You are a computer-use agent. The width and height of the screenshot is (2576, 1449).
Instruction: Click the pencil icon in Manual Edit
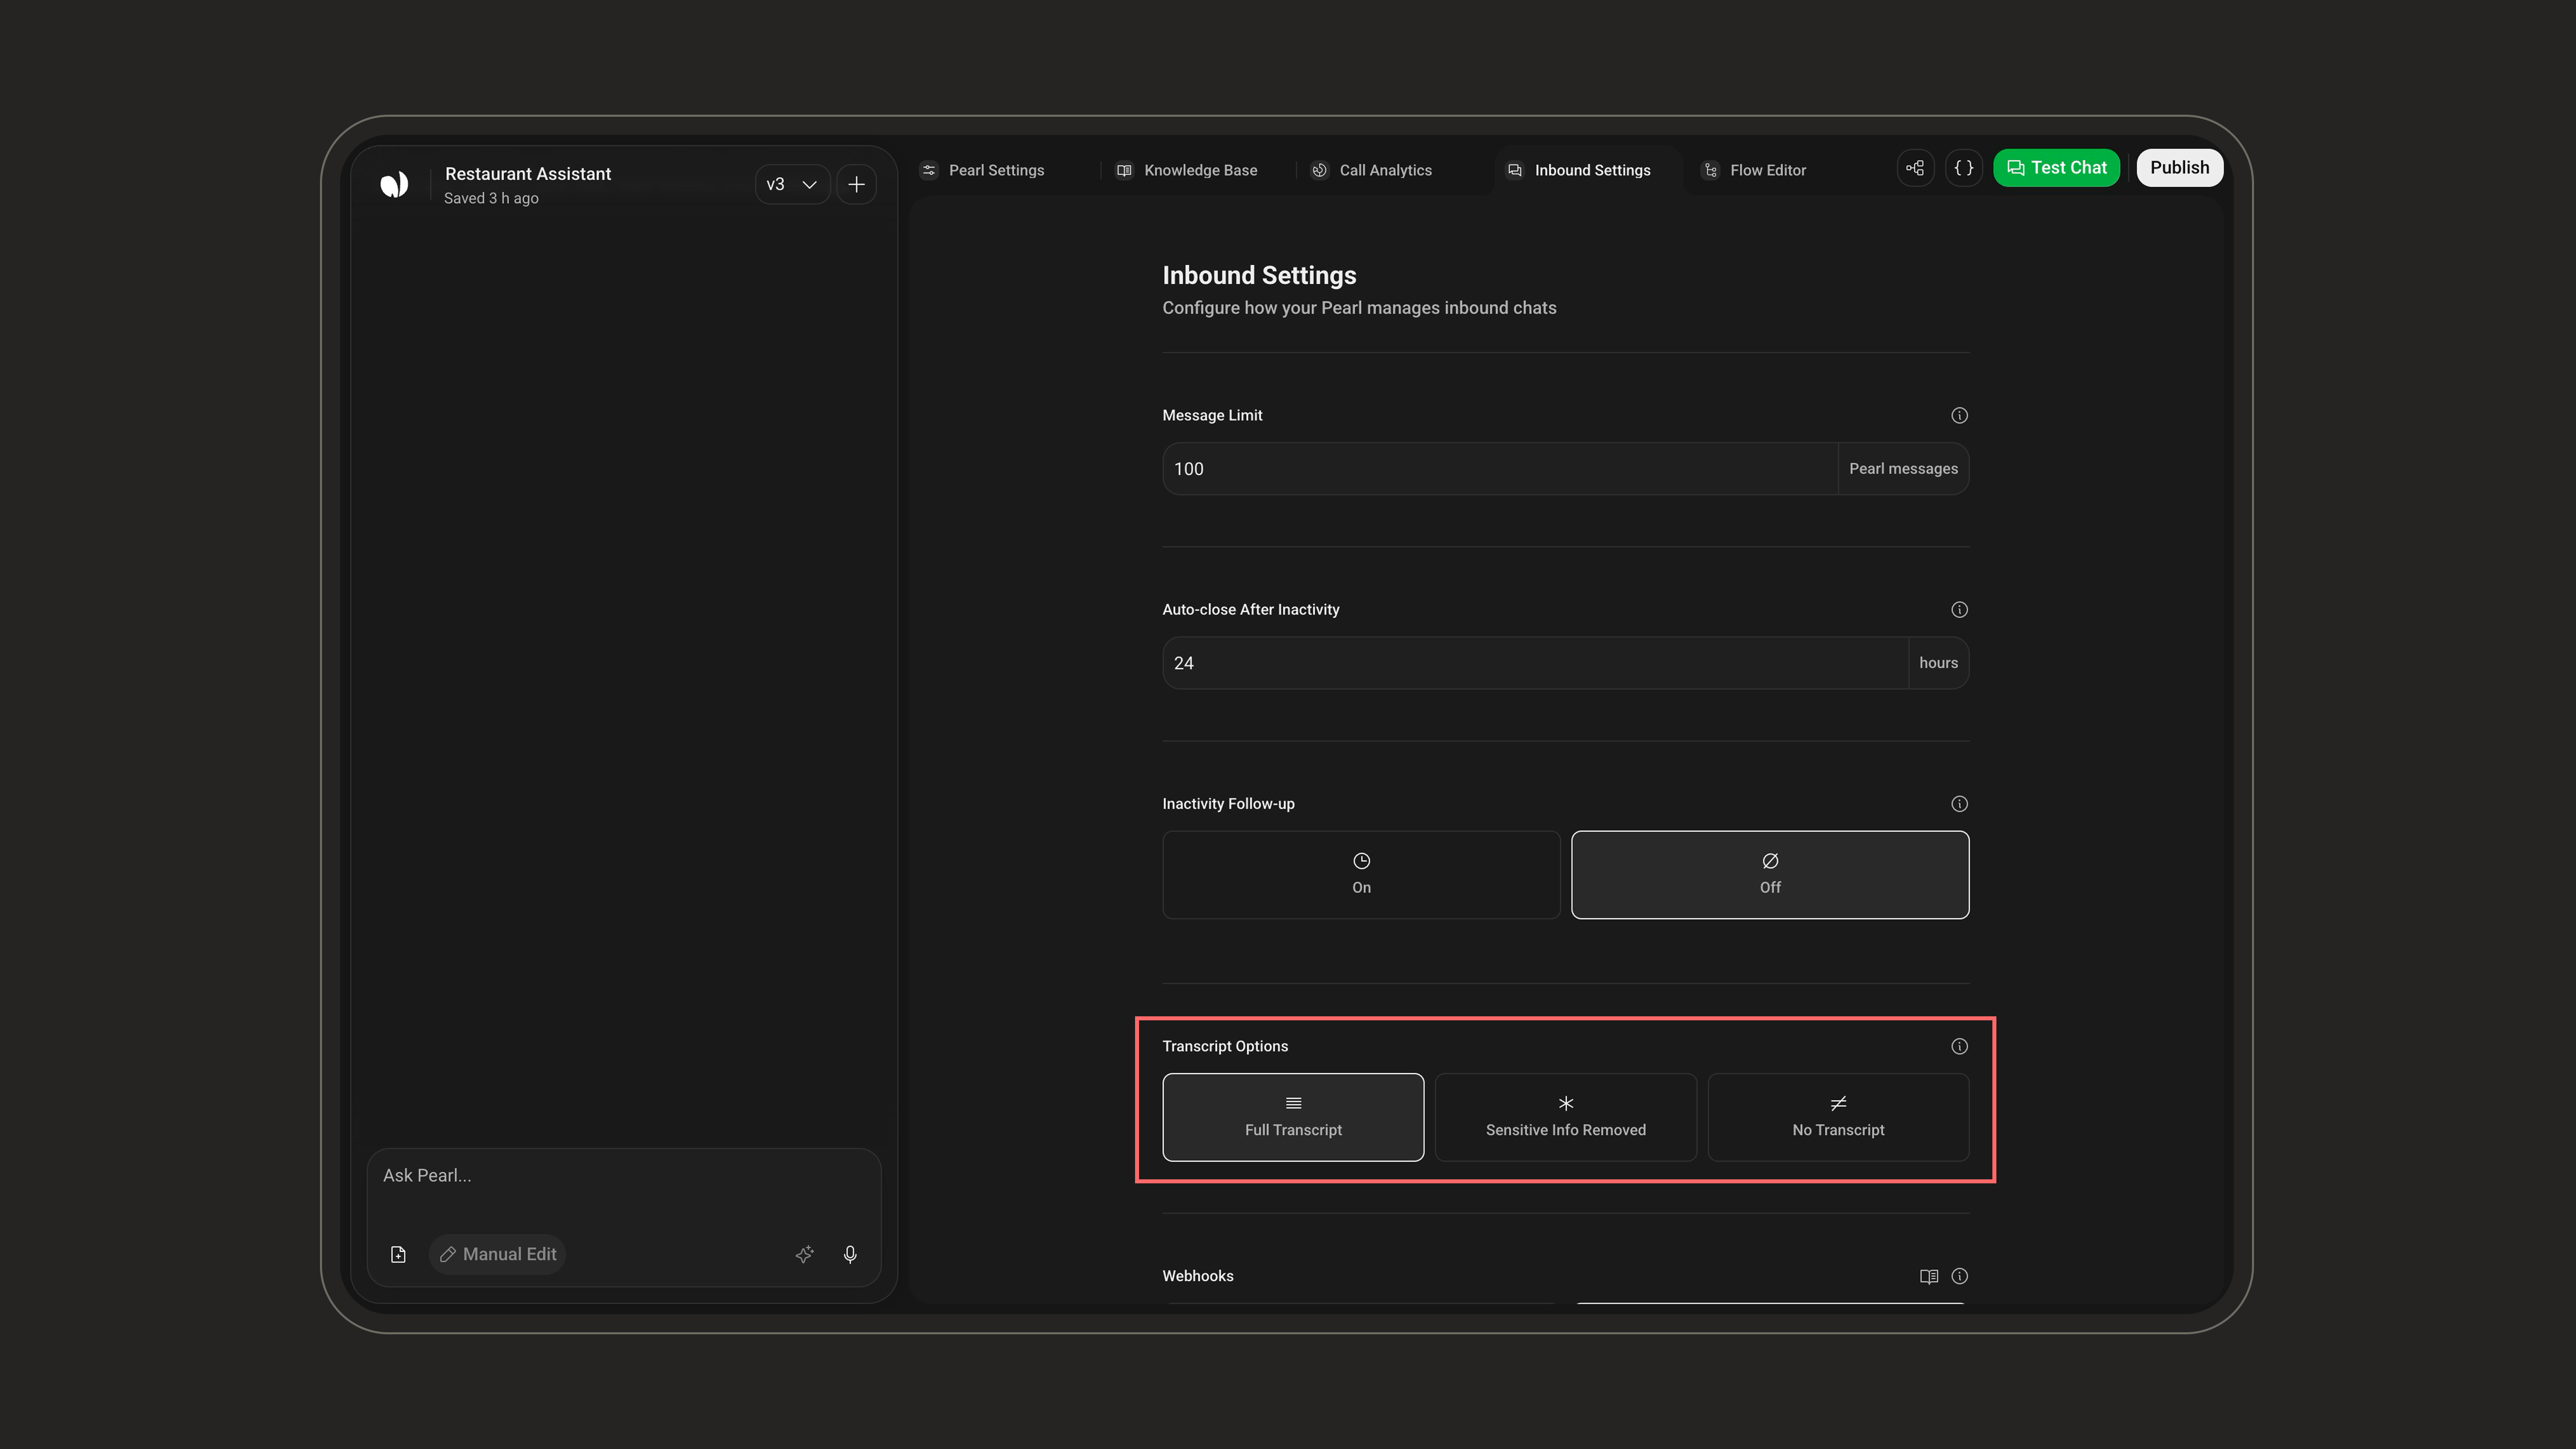pos(448,1254)
